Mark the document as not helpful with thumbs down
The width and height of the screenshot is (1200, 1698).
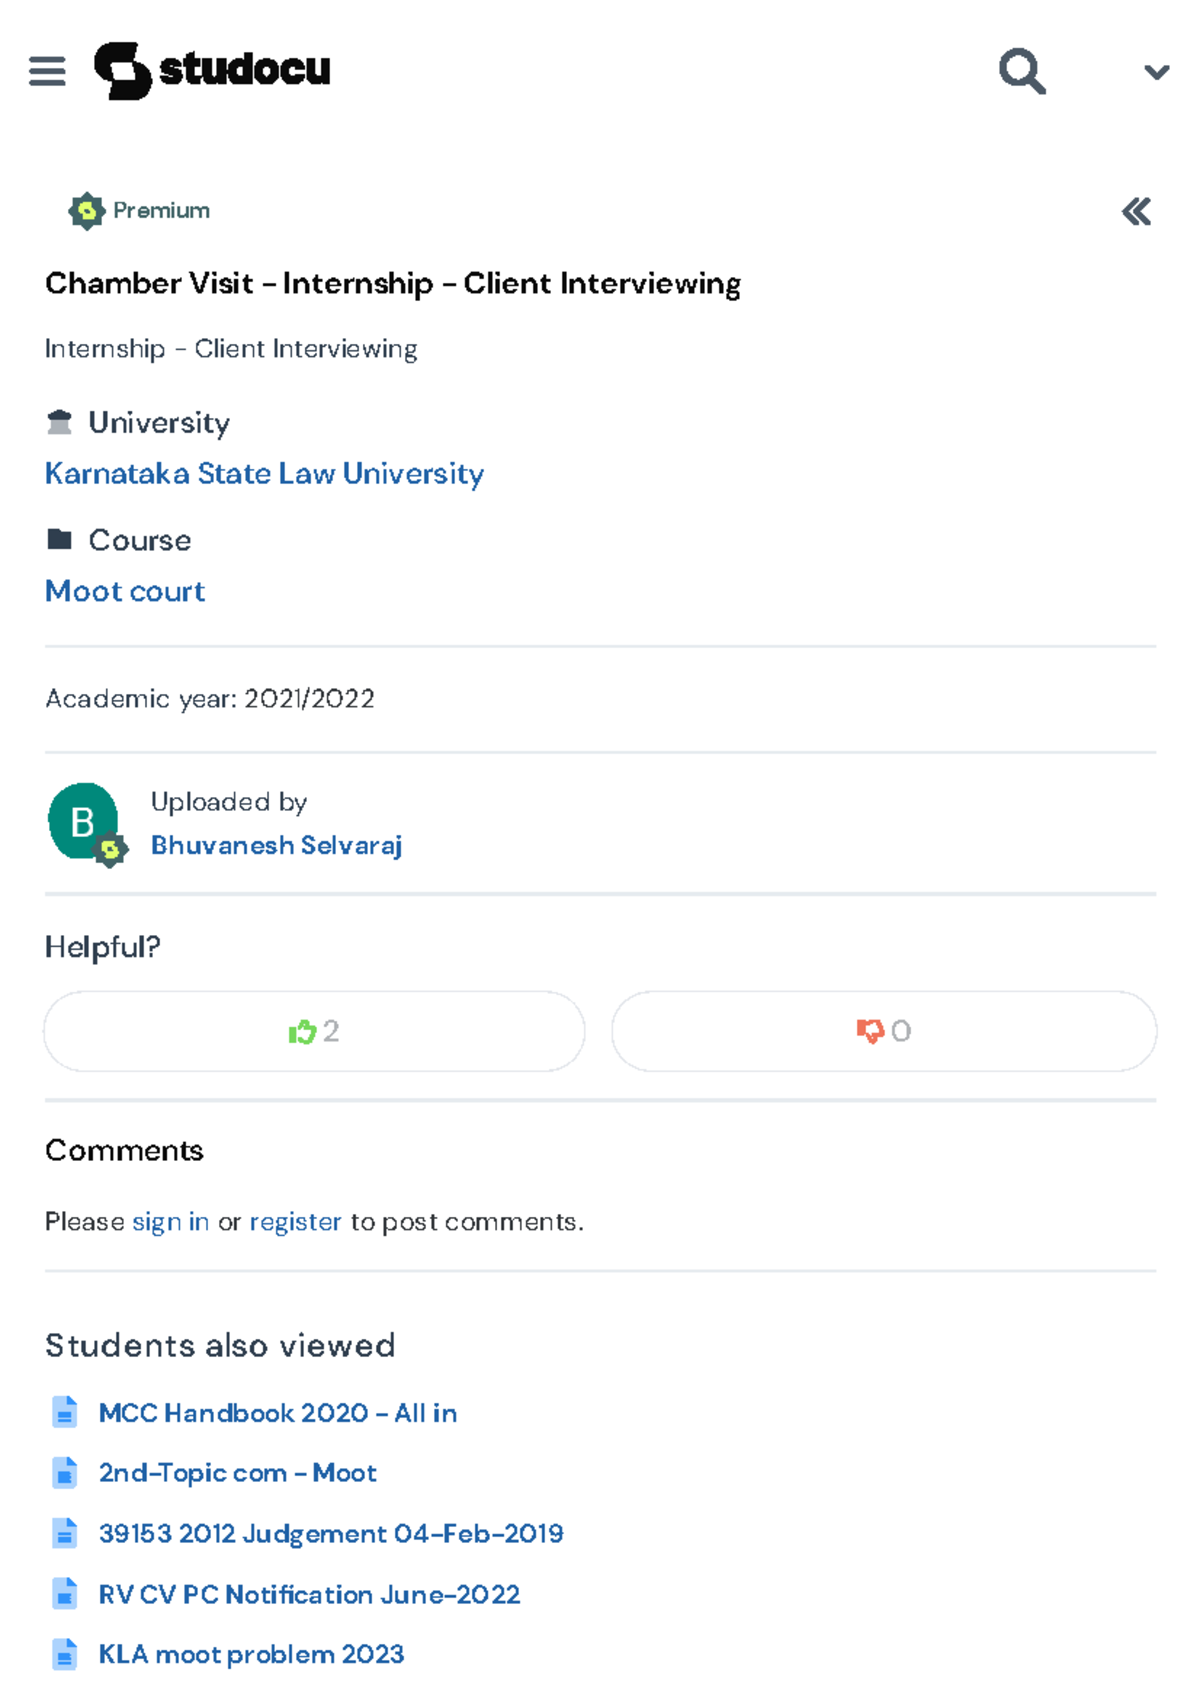pyautogui.click(x=884, y=1031)
